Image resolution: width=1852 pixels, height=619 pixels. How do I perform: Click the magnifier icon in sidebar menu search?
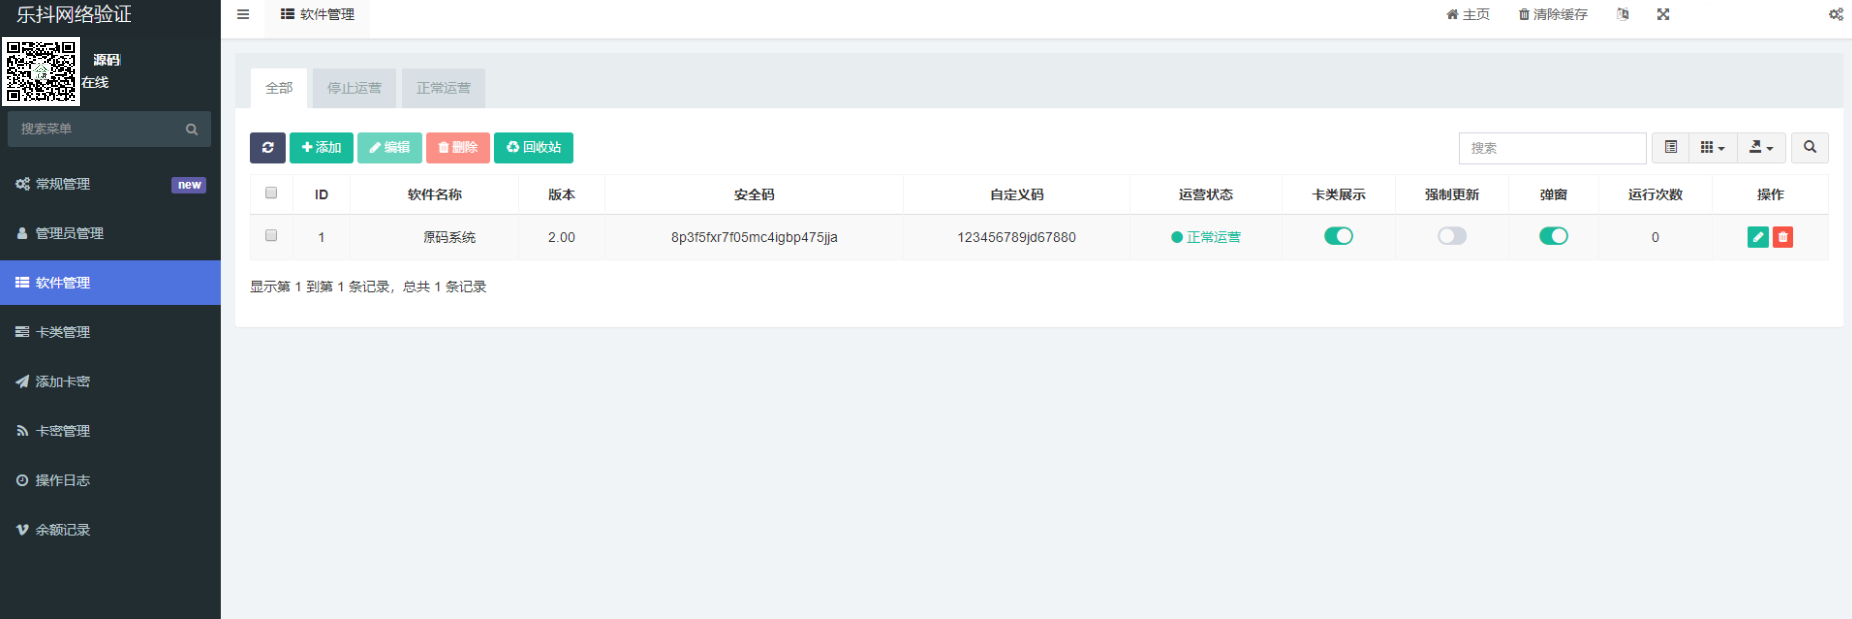[192, 129]
